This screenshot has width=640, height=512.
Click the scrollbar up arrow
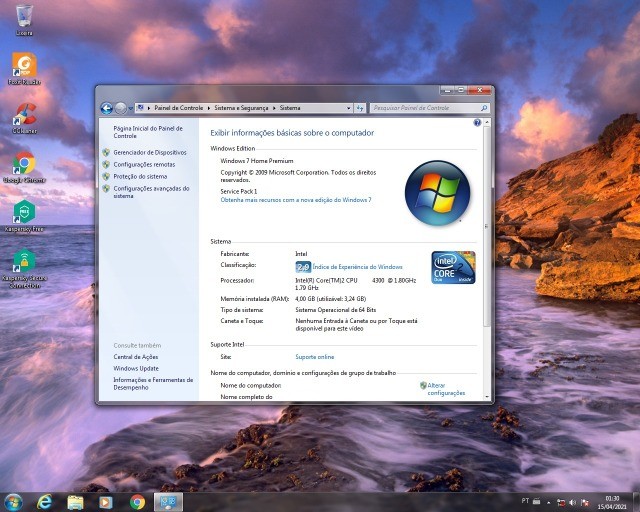pos(487,122)
